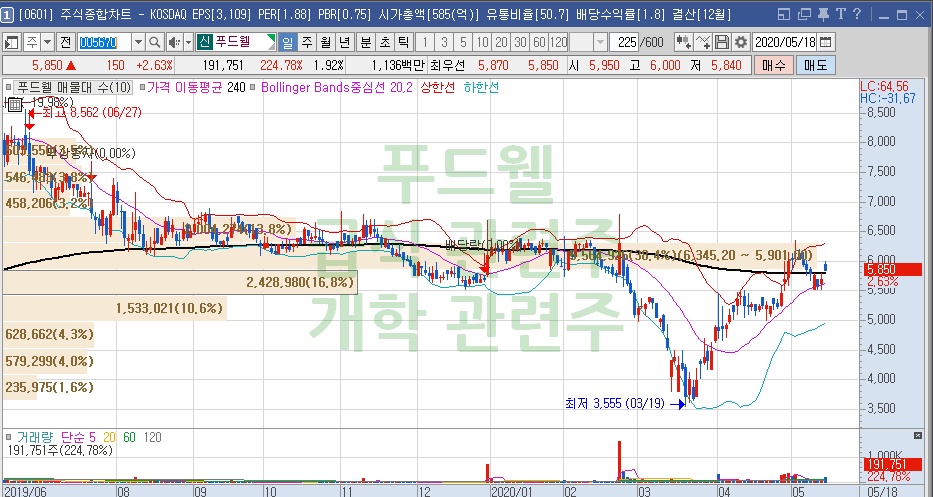Screen dimensions: 933x497
Task: Expand the 주 market type dropdown
Action: (x=48, y=42)
